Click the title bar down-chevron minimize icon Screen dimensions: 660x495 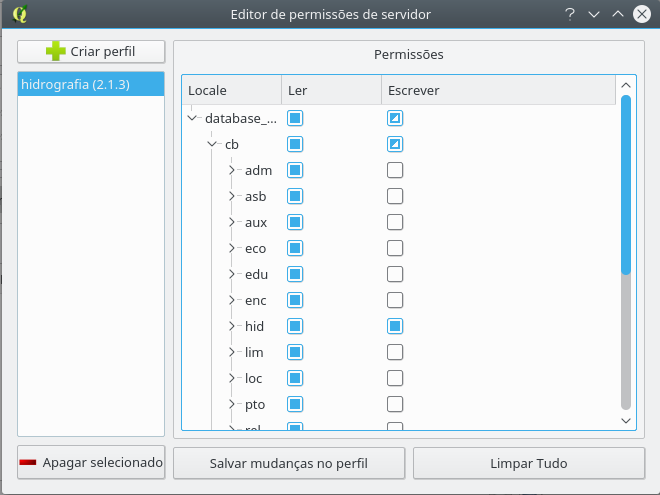click(x=594, y=14)
